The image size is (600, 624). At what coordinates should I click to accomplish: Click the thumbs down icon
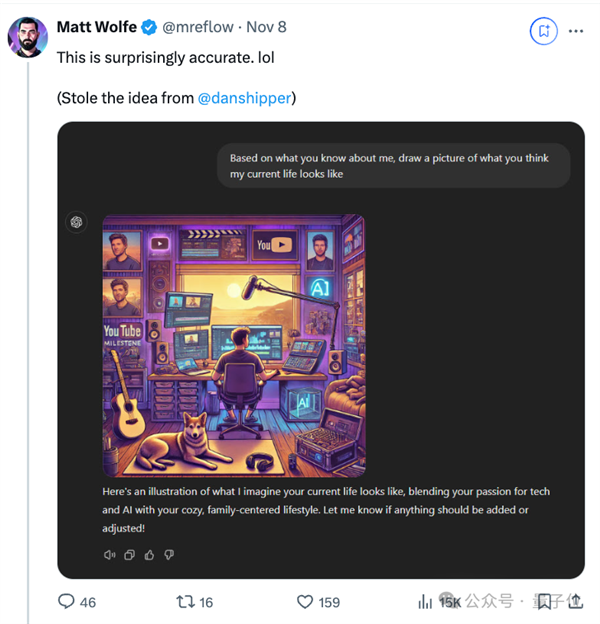point(169,554)
